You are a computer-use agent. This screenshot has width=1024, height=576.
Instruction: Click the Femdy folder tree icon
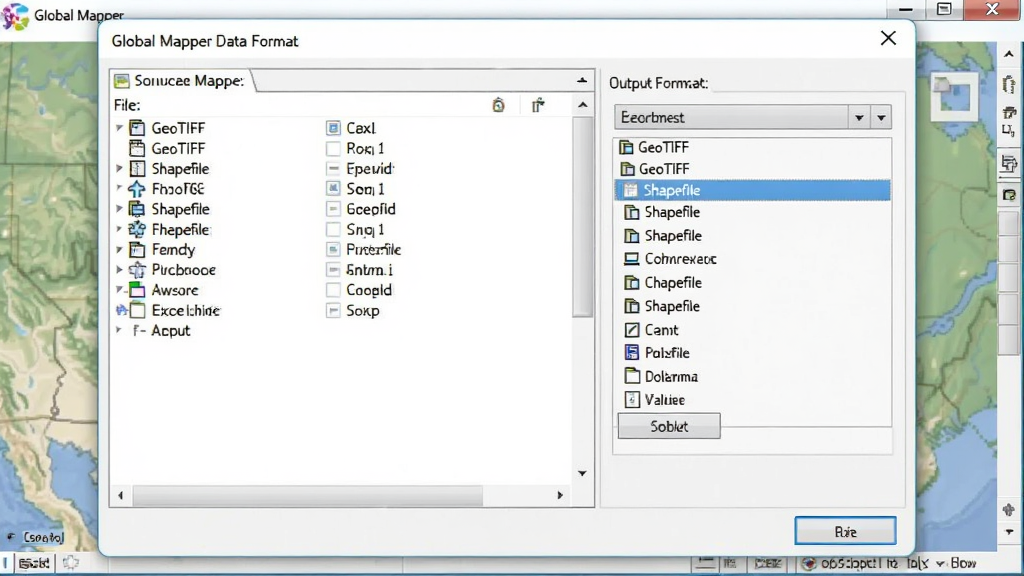point(136,249)
